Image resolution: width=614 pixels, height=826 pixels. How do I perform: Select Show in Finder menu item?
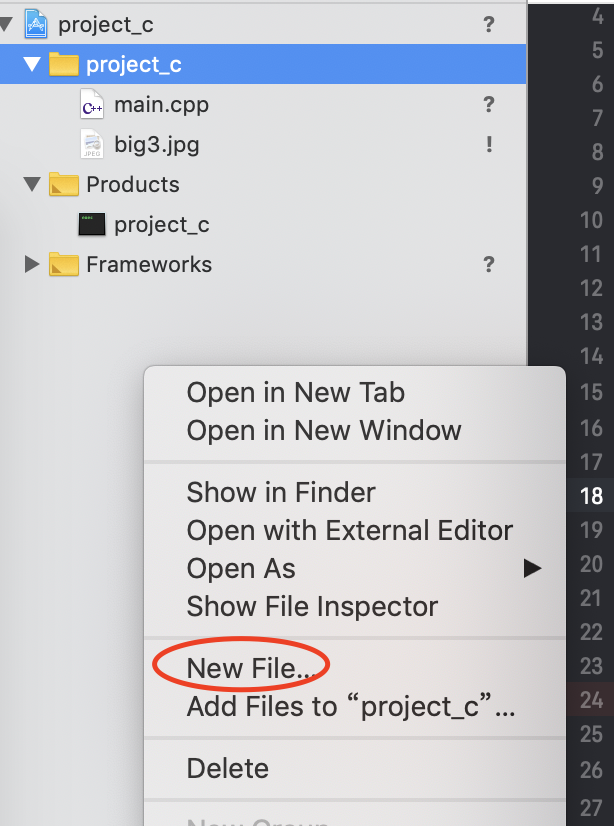click(x=281, y=493)
